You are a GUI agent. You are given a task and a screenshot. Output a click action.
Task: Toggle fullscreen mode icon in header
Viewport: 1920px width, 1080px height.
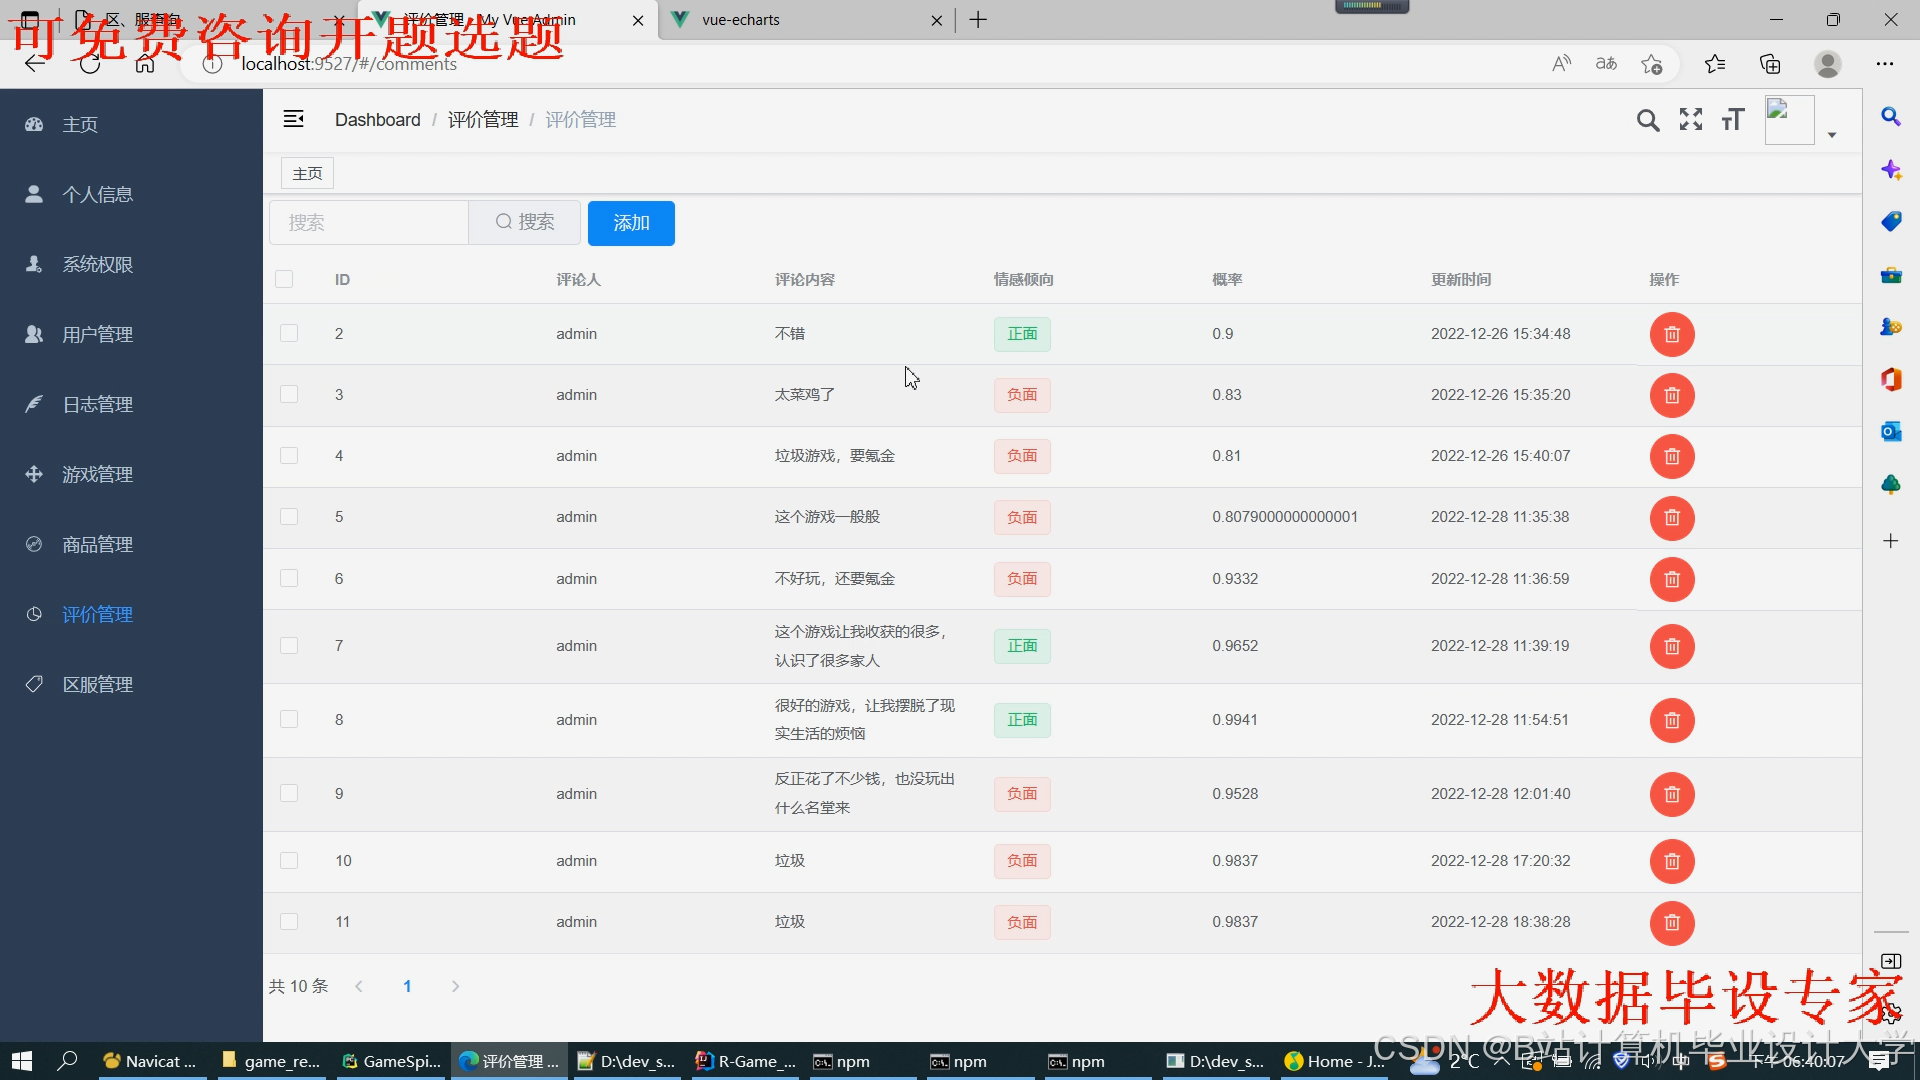click(x=1690, y=120)
